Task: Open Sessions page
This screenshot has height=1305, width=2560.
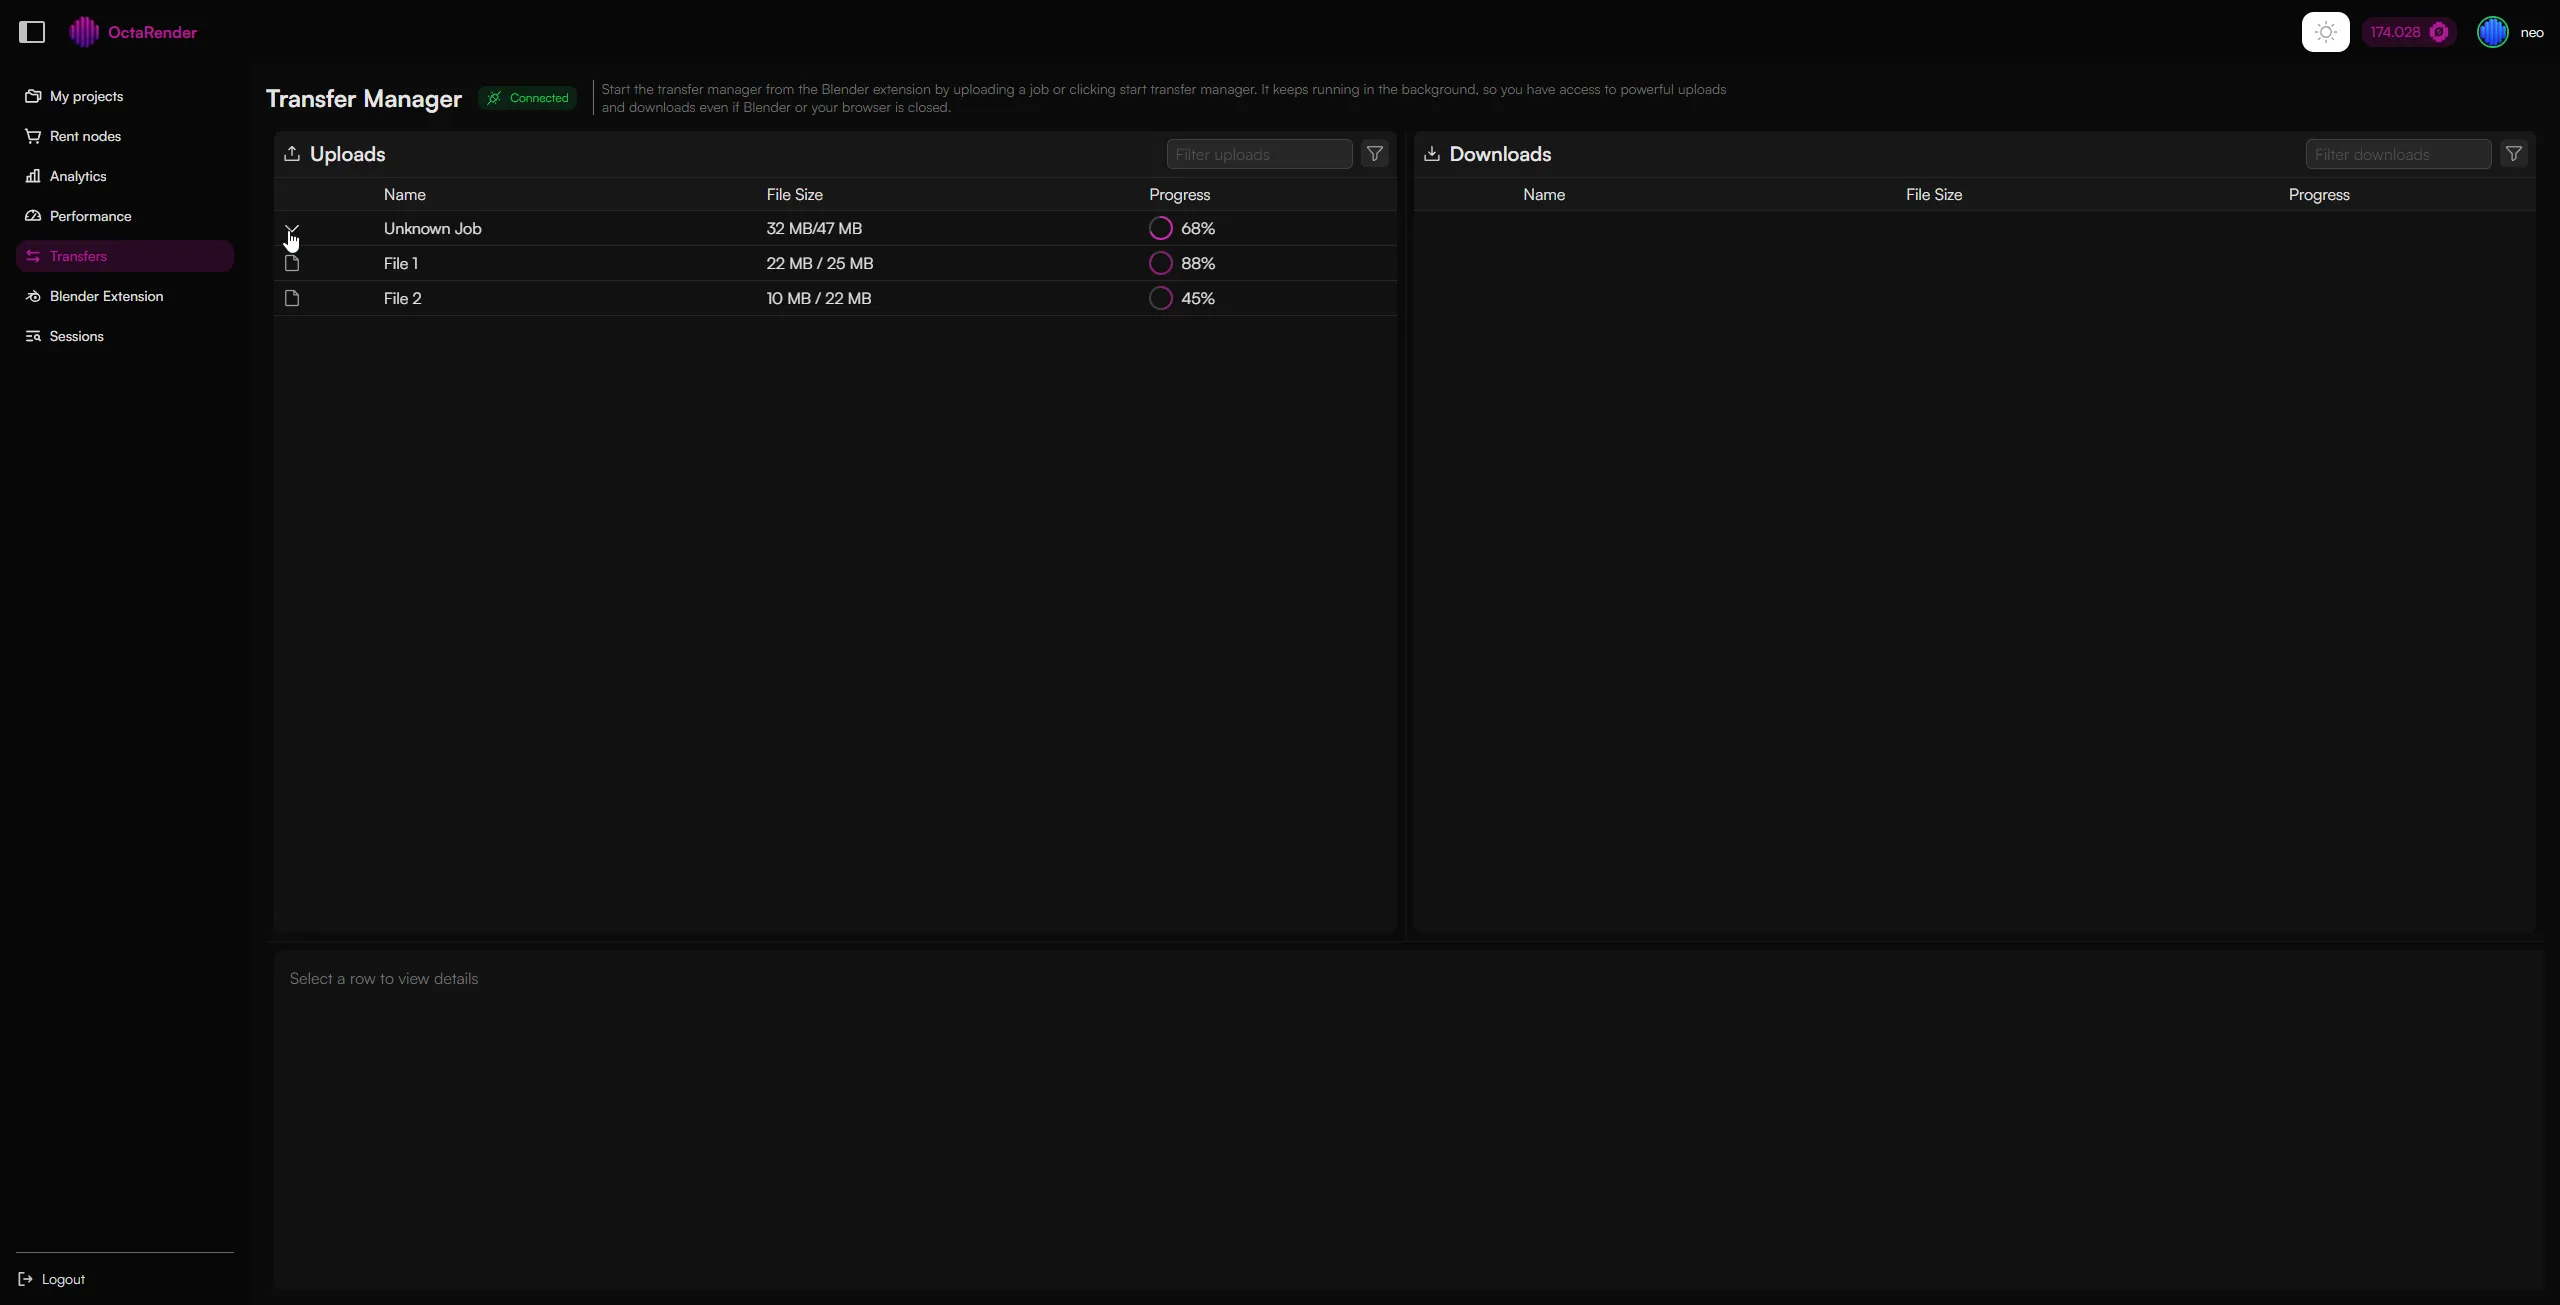Action: pos(125,336)
